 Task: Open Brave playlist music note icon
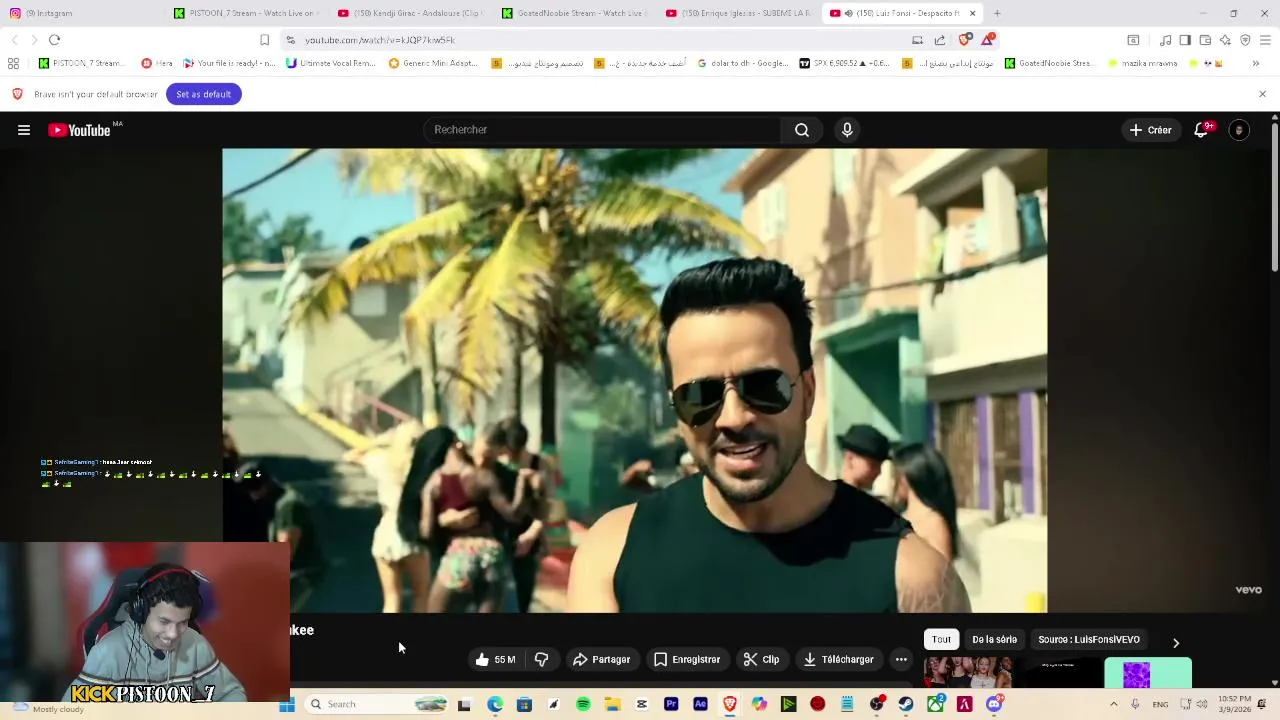(x=1165, y=40)
